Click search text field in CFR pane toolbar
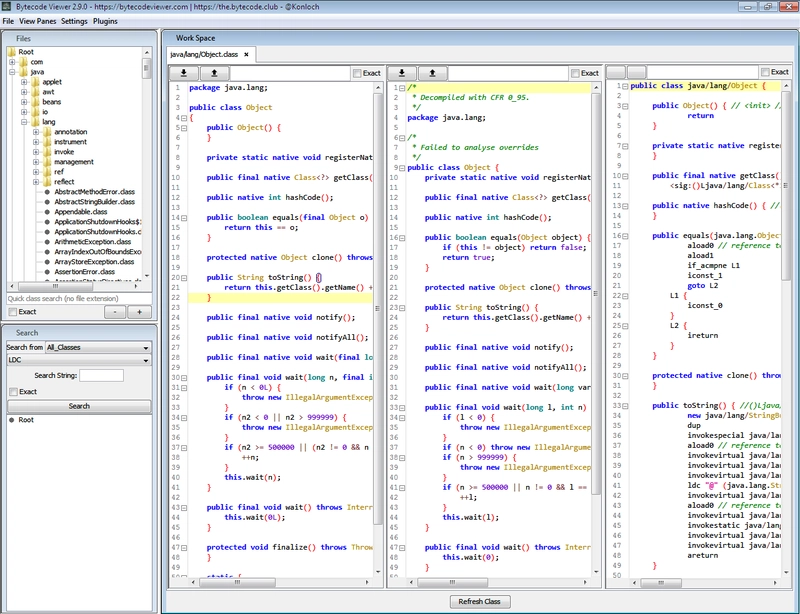 coord(508,73)
